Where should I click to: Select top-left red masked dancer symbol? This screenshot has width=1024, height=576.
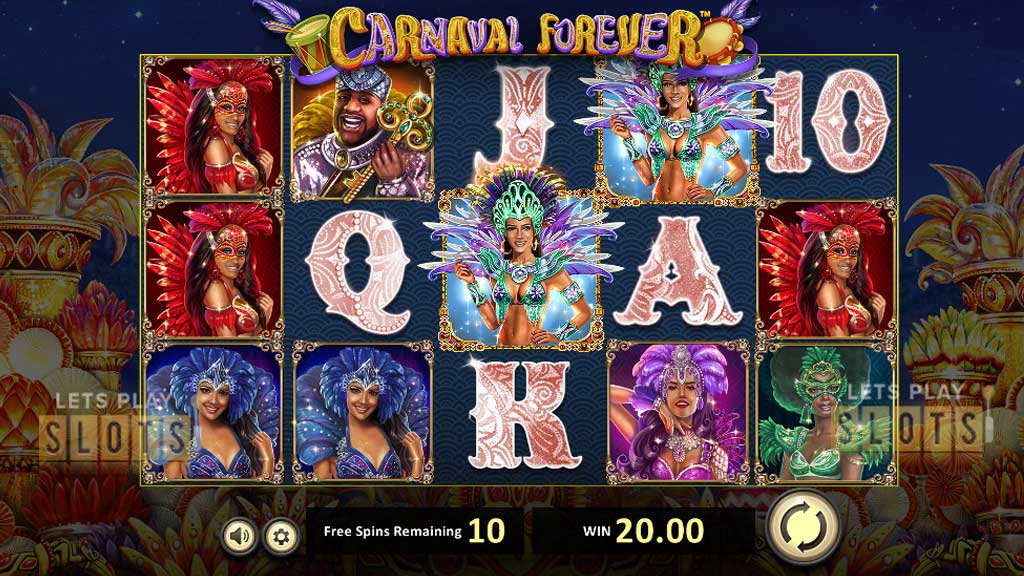click(x=214, y=126)
